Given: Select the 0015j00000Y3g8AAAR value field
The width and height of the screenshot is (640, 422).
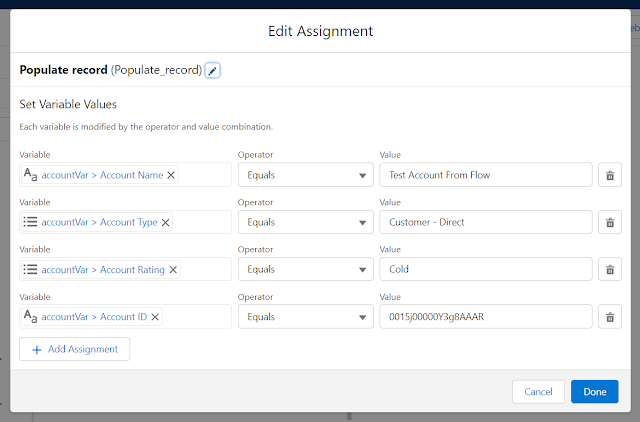Looking at the screenshot, I should click(486, 317).
